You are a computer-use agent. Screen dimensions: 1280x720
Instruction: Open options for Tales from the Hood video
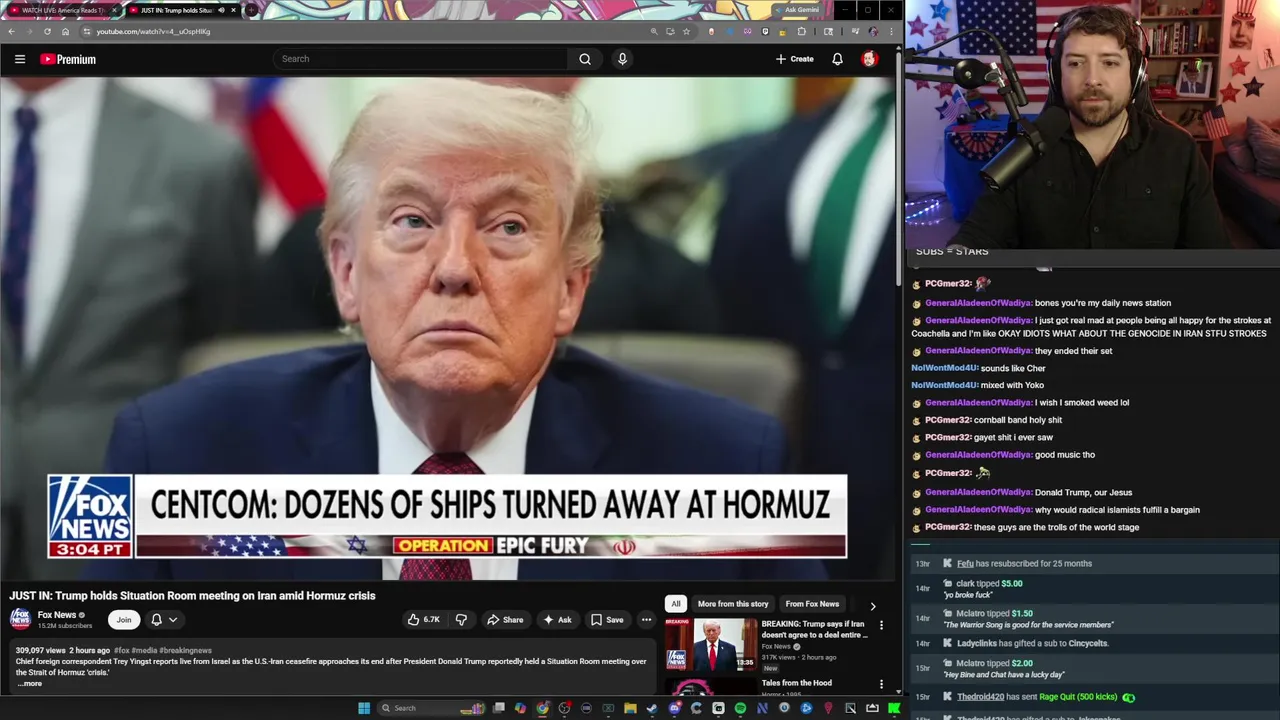point(881,685)
